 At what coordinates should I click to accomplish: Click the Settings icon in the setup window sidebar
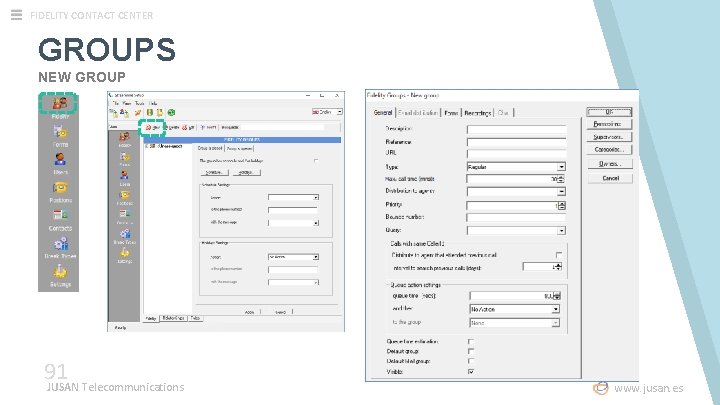pyautogui.click(x=124, y=253)
